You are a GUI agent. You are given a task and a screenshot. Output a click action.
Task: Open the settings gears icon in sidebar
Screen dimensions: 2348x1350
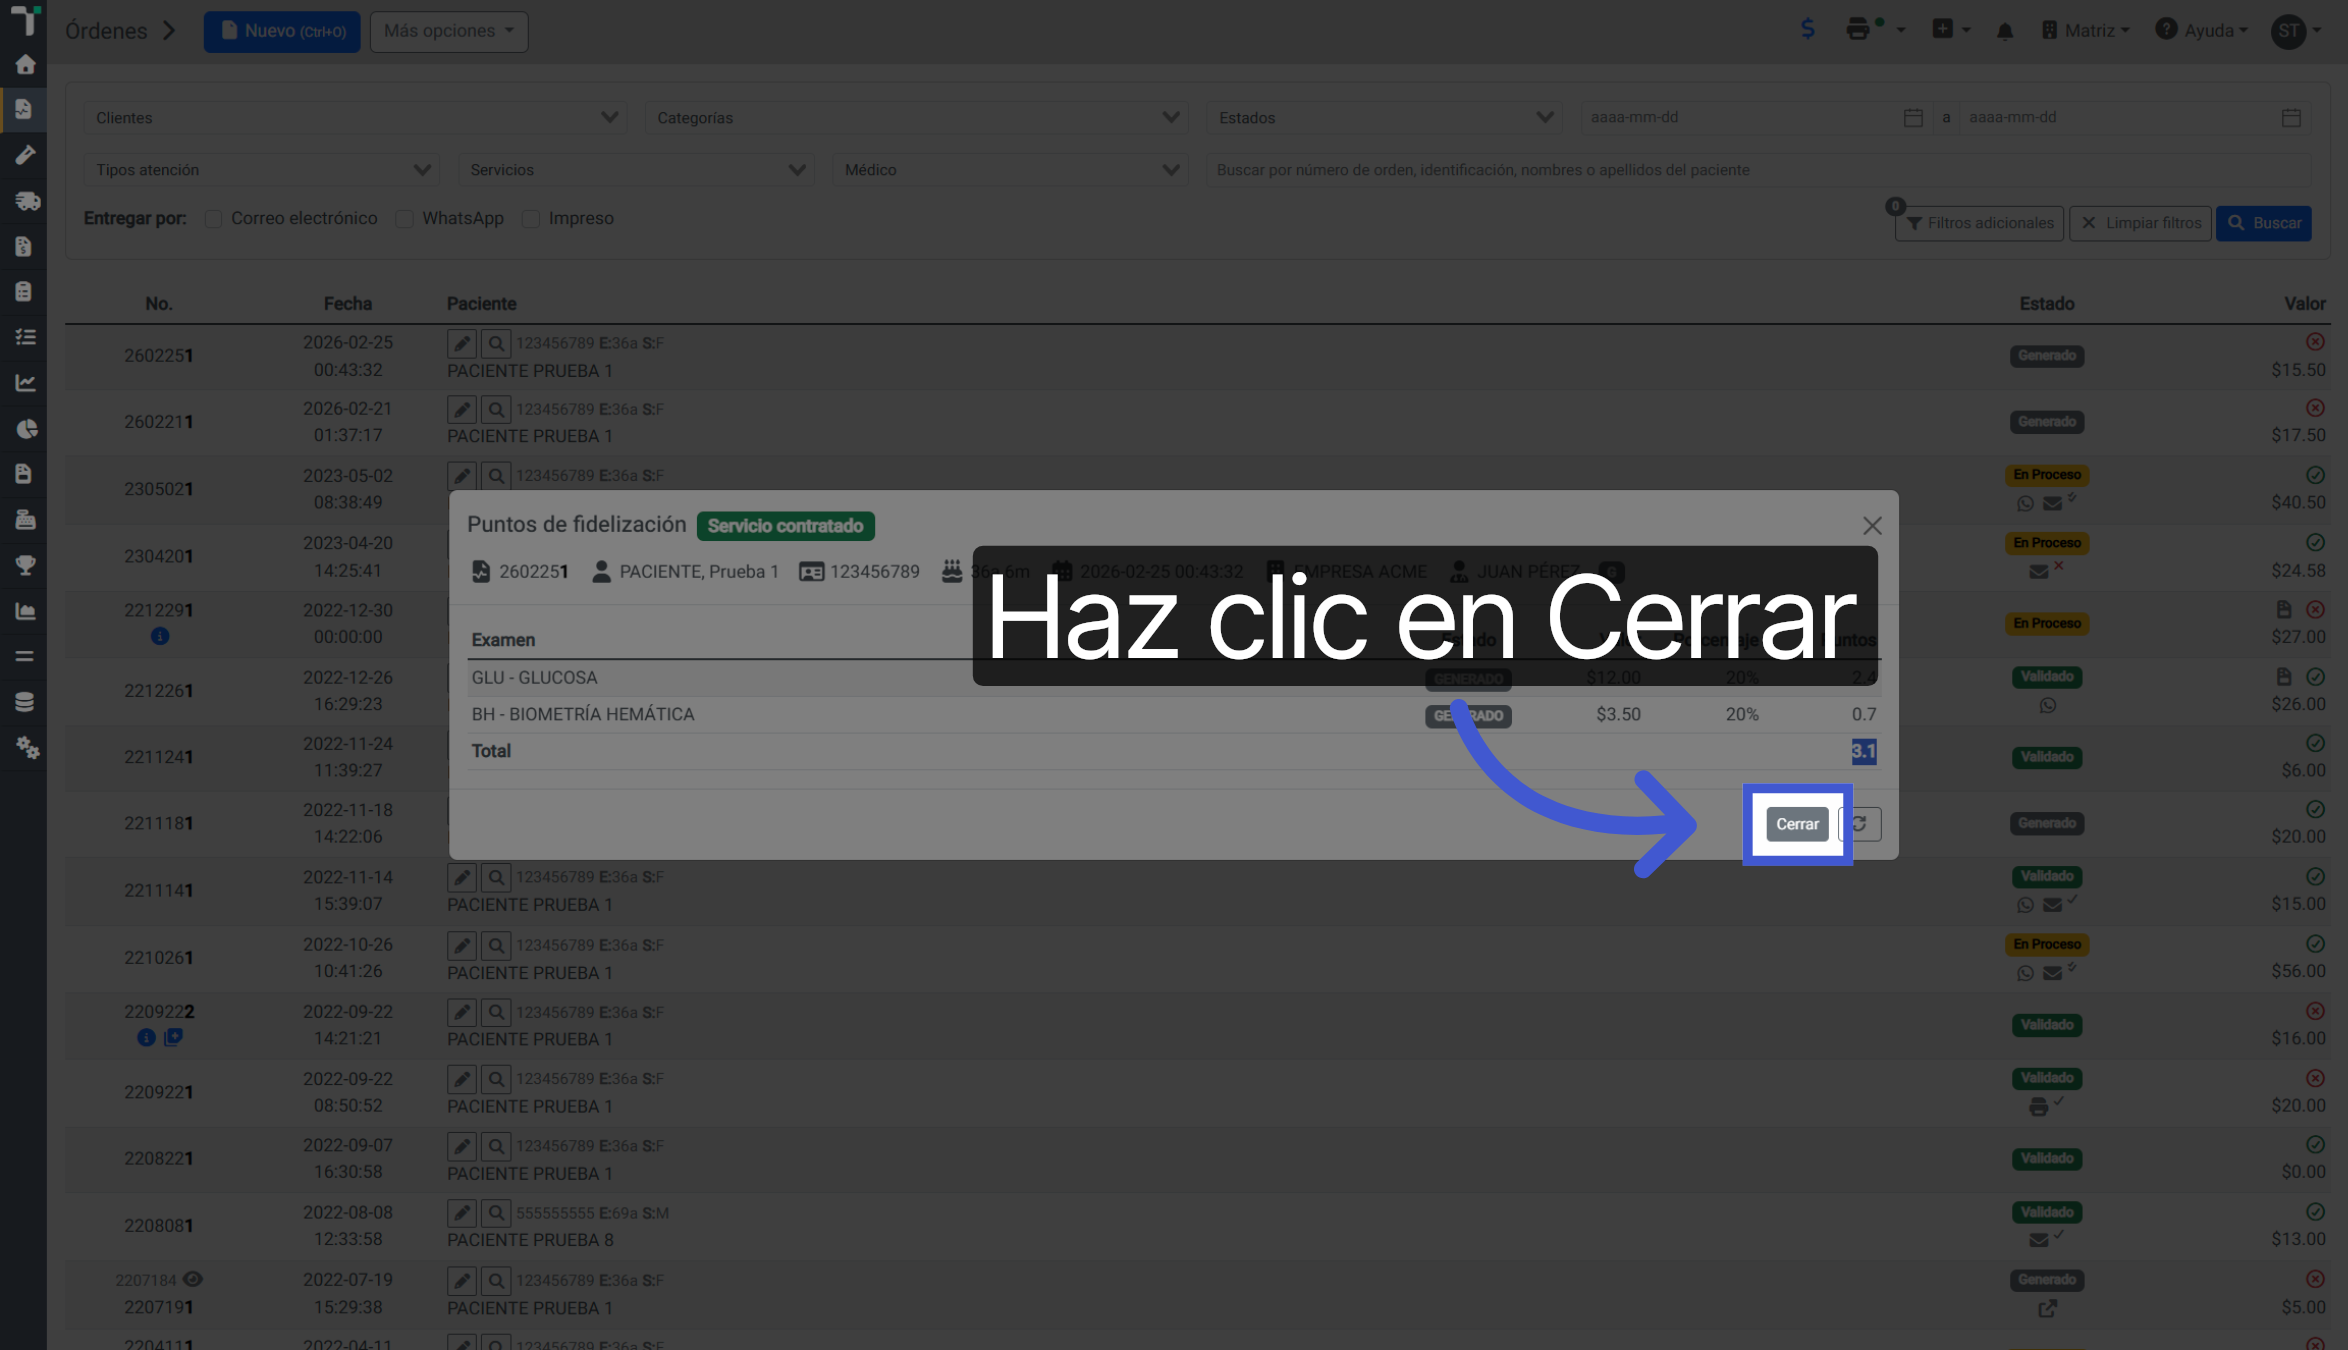tap(25, 747)
